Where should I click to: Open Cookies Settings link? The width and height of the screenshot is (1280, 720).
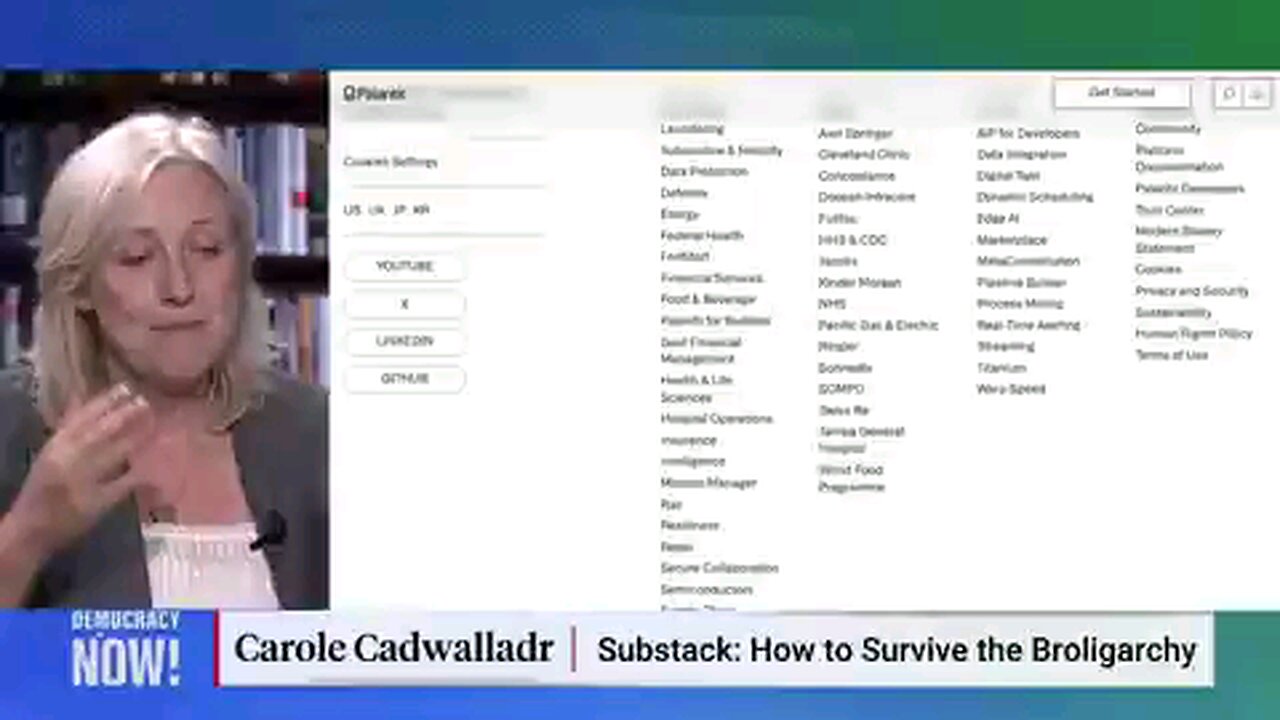pyautogui.click(x=390, y=162)
